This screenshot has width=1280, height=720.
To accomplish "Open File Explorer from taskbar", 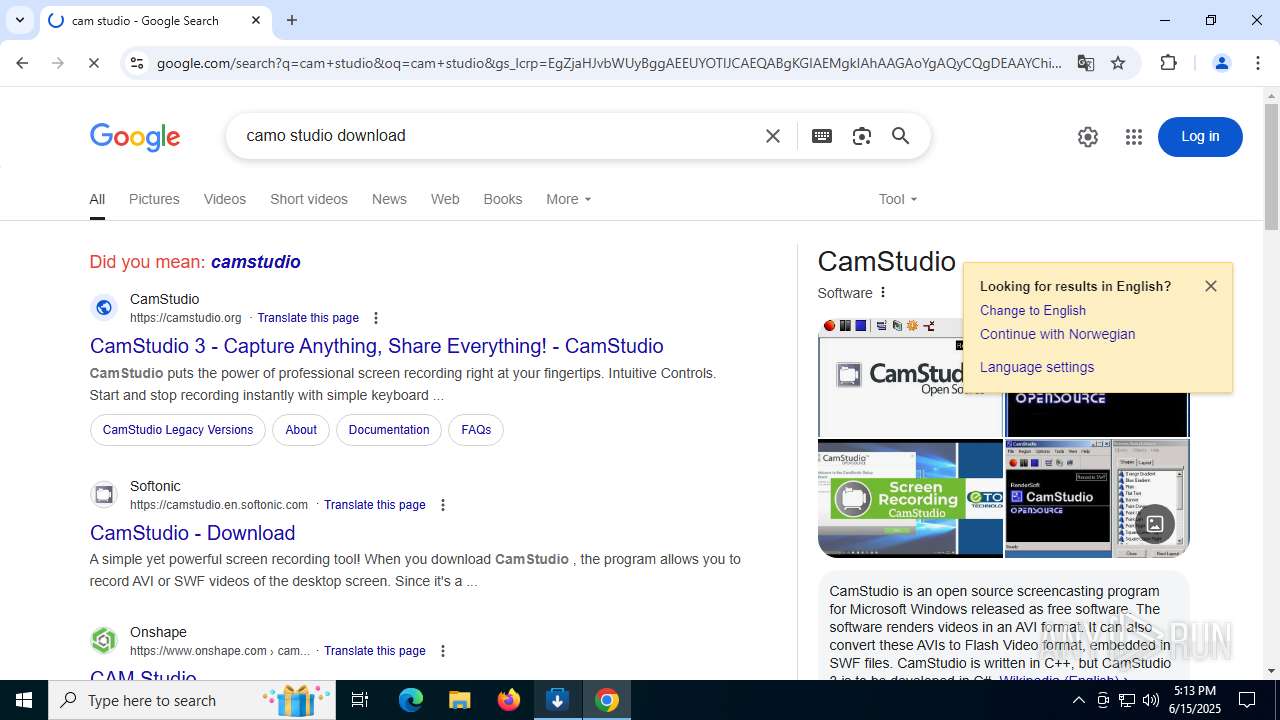I will (460, 700).
